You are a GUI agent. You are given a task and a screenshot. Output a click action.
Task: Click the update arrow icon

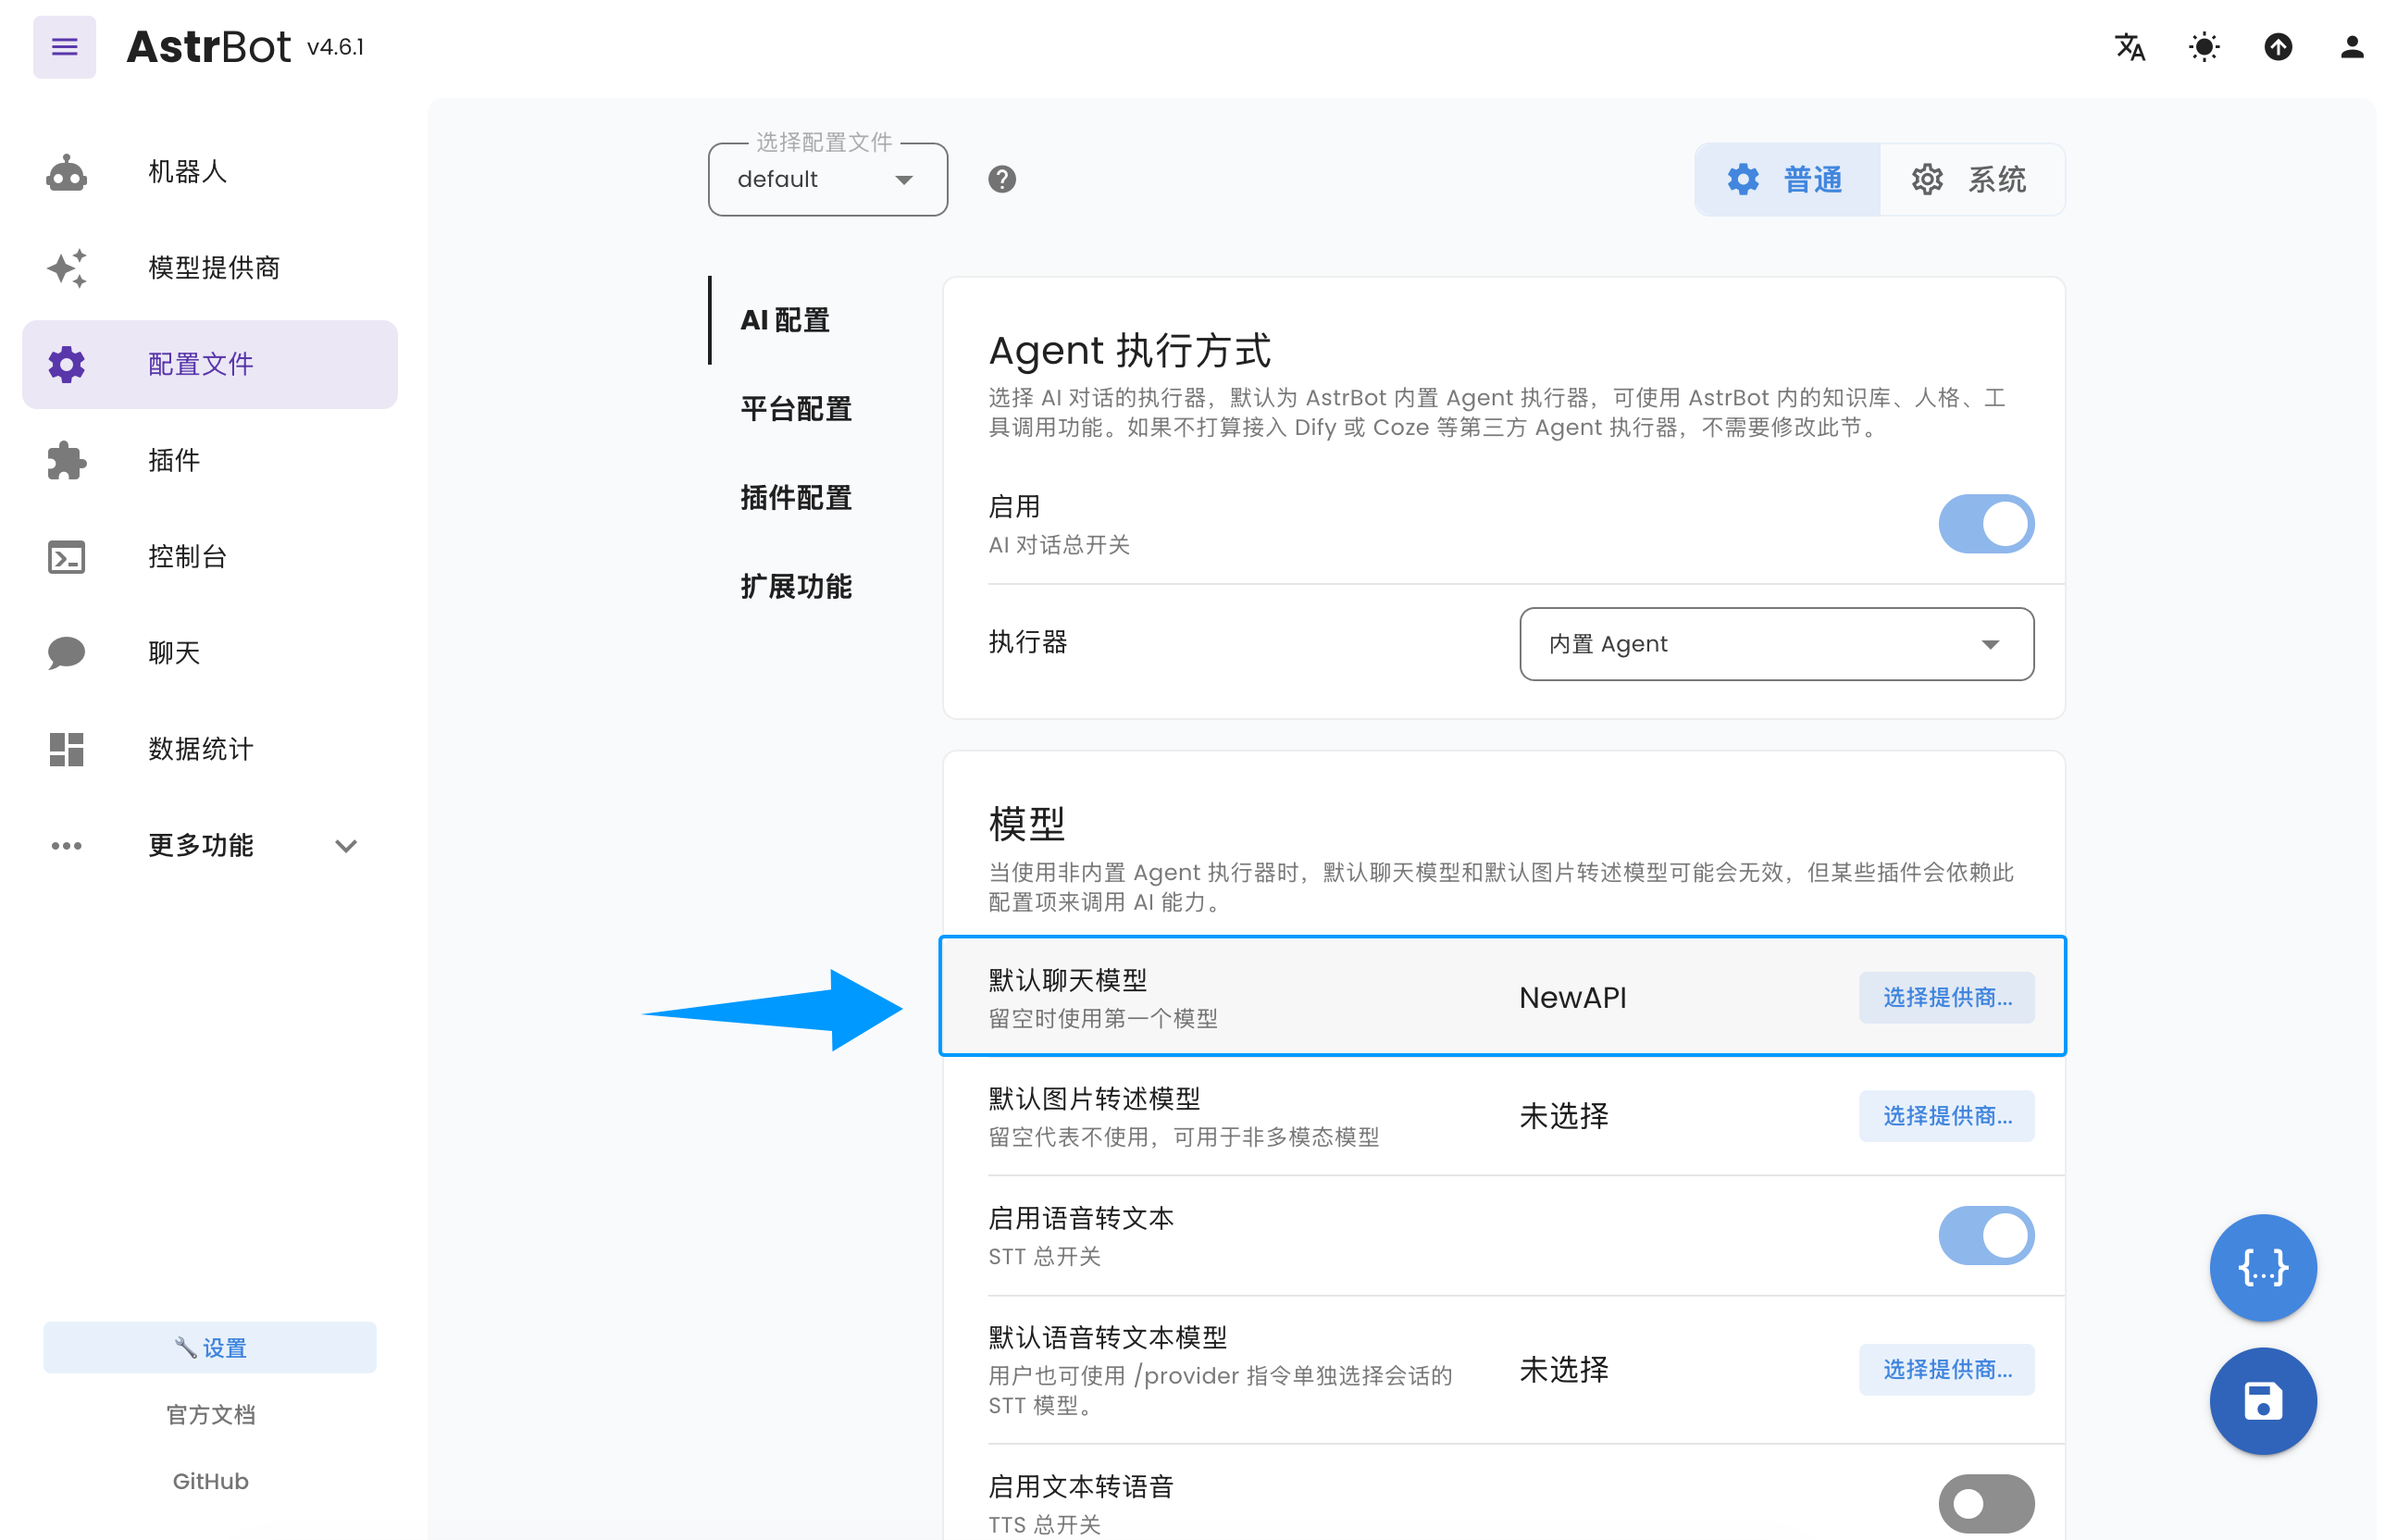[x=2277, y=47]
